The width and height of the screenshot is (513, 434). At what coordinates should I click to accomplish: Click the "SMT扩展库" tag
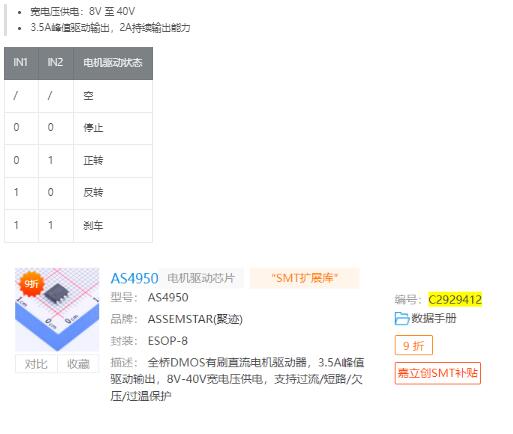click(305, 278)
